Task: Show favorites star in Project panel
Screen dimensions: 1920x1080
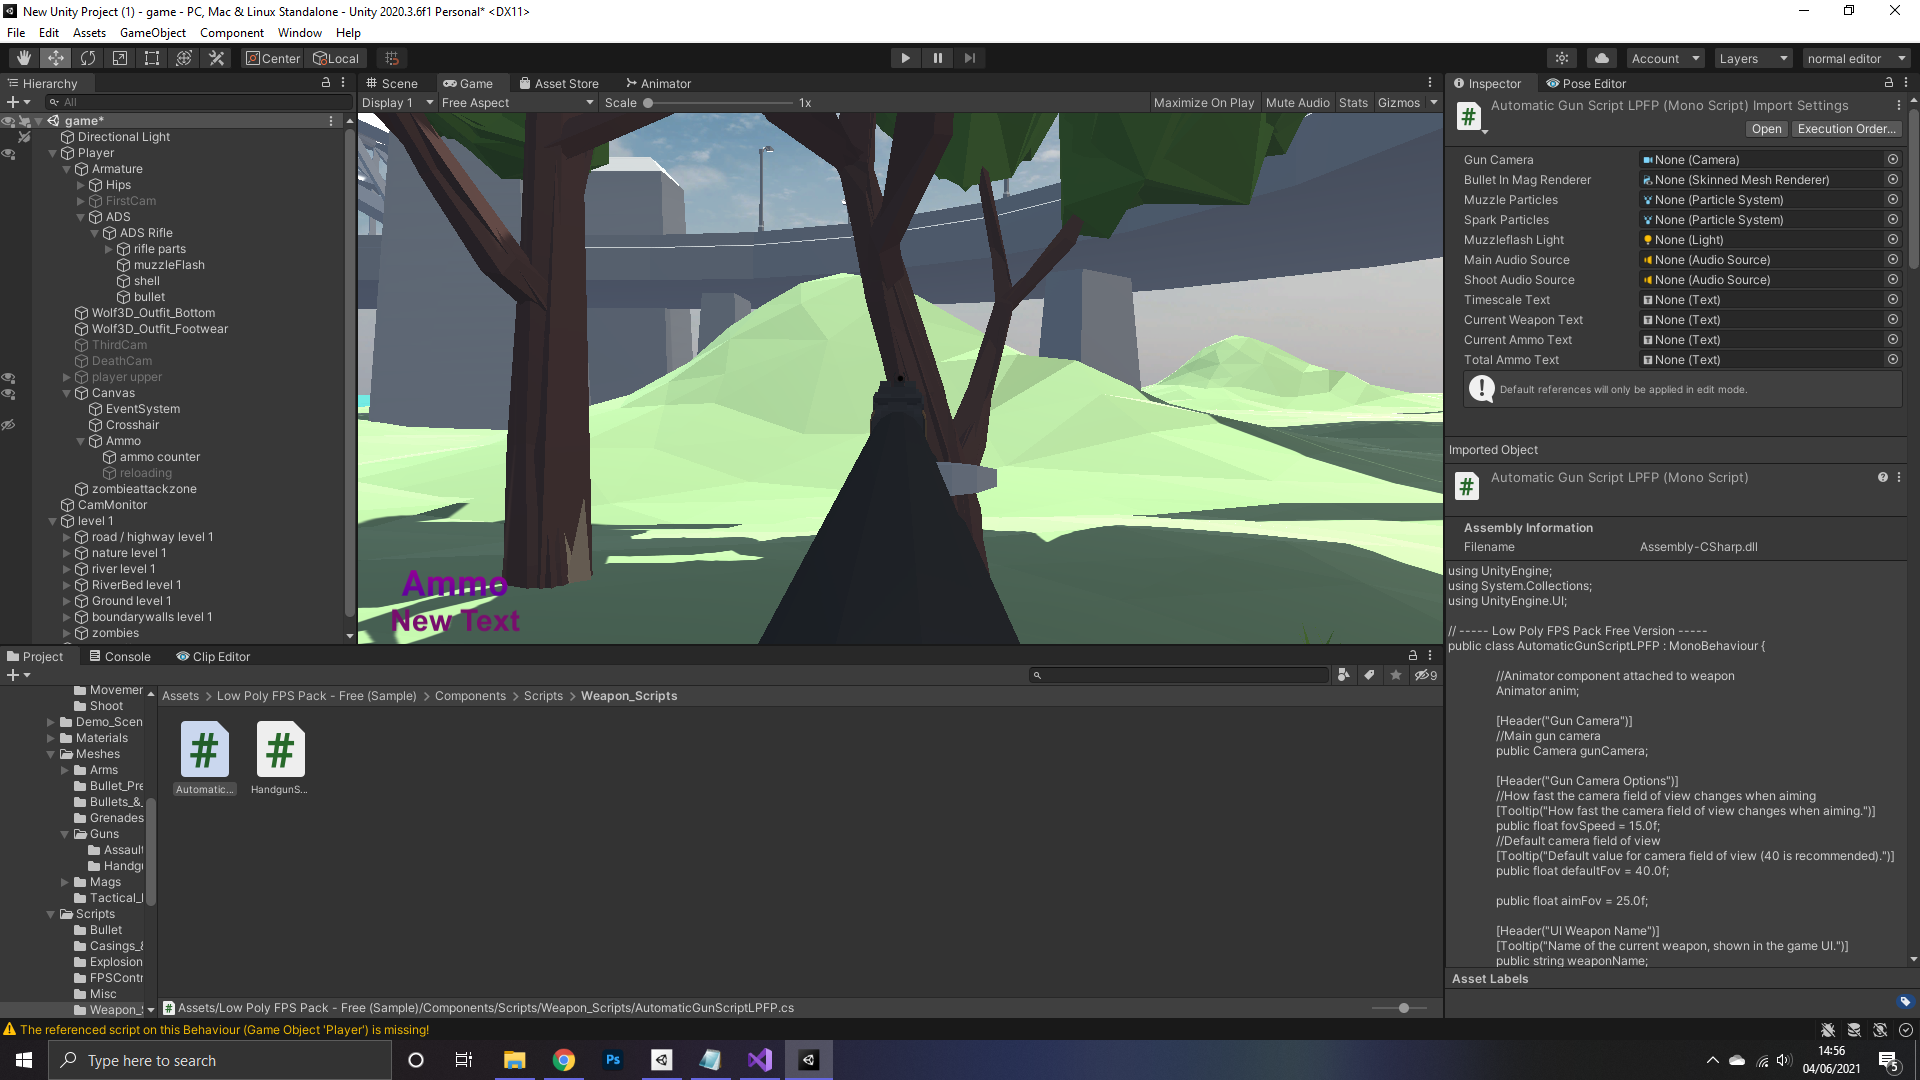Action: click(1396, 675)
